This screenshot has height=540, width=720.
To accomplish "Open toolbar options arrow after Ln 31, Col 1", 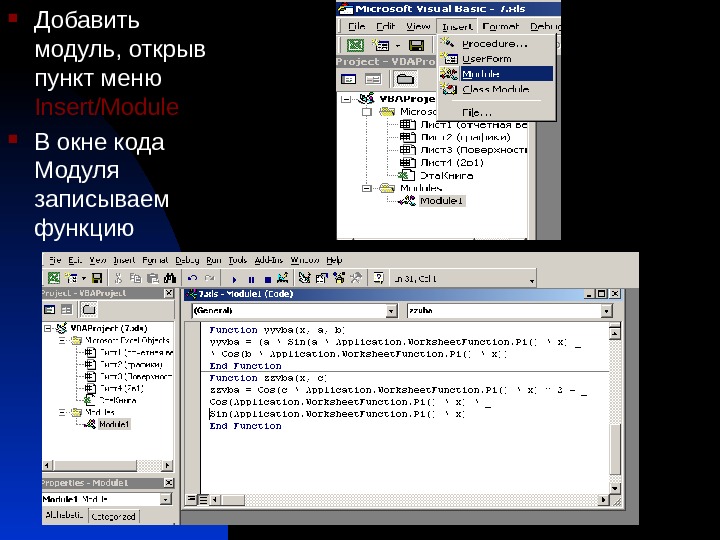I will [532, 281].
